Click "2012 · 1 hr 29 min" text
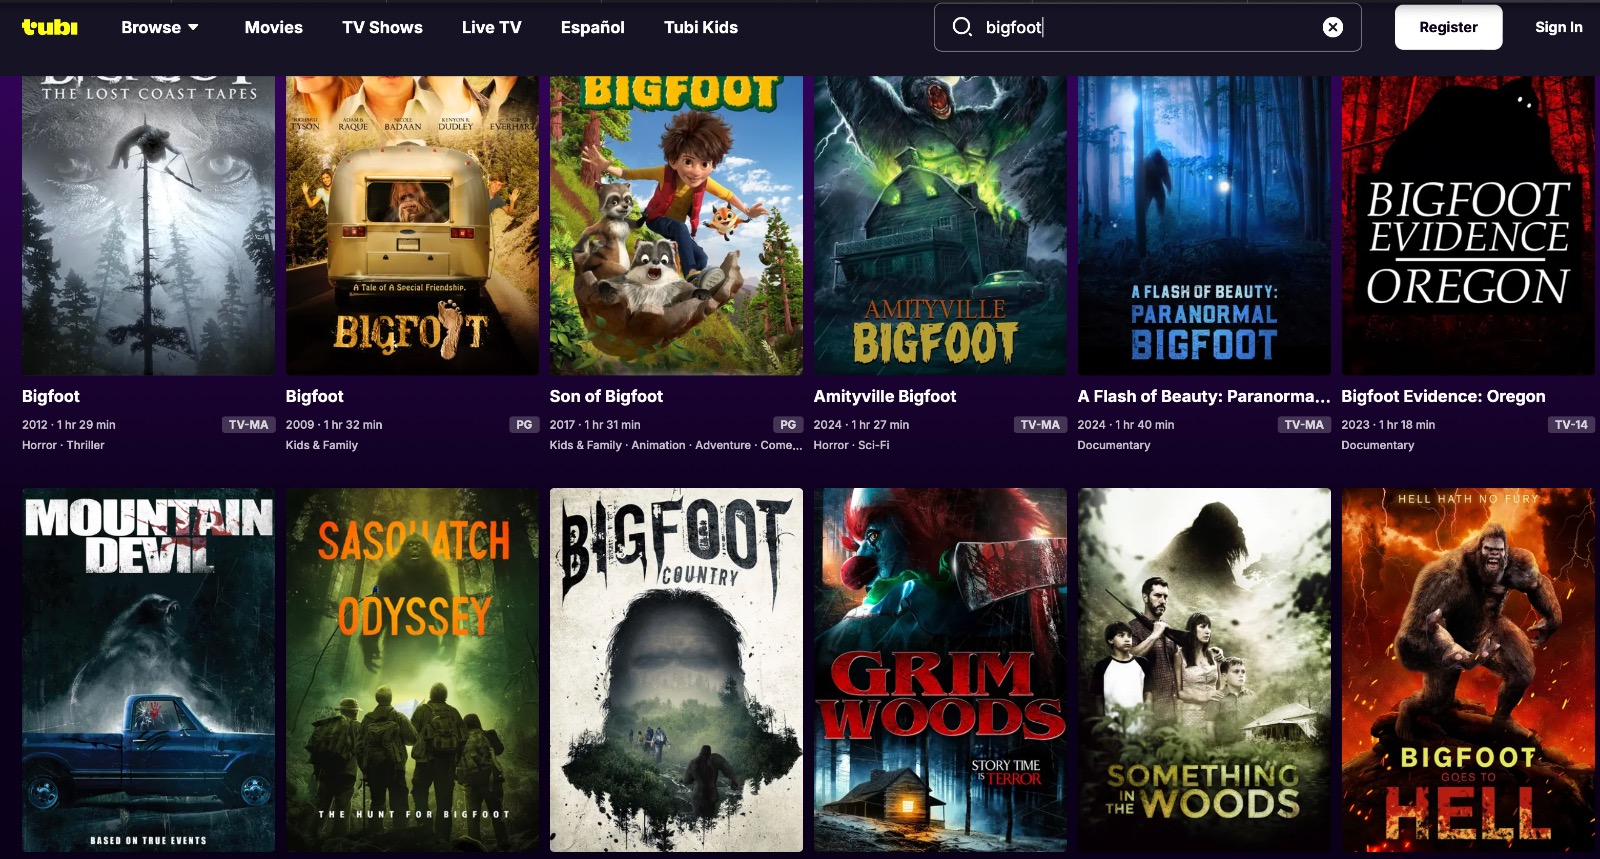The width and height of the screenshot is (1600, 859). point(69,425)
